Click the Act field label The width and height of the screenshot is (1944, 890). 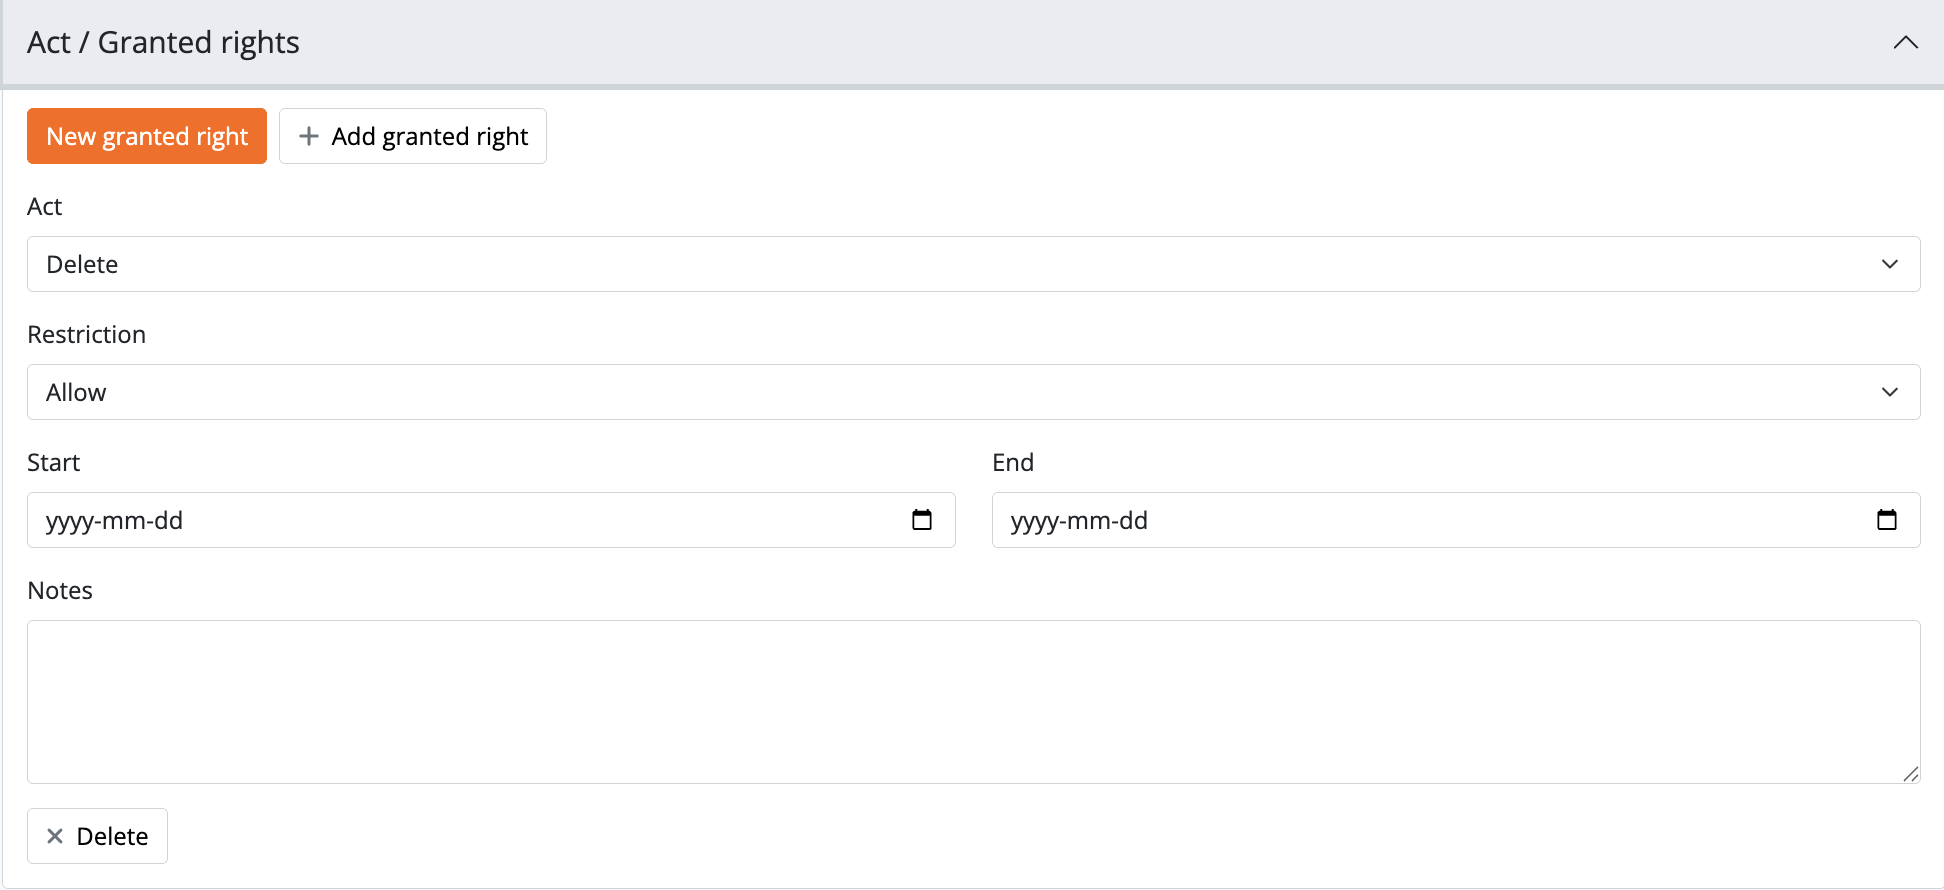45,206
